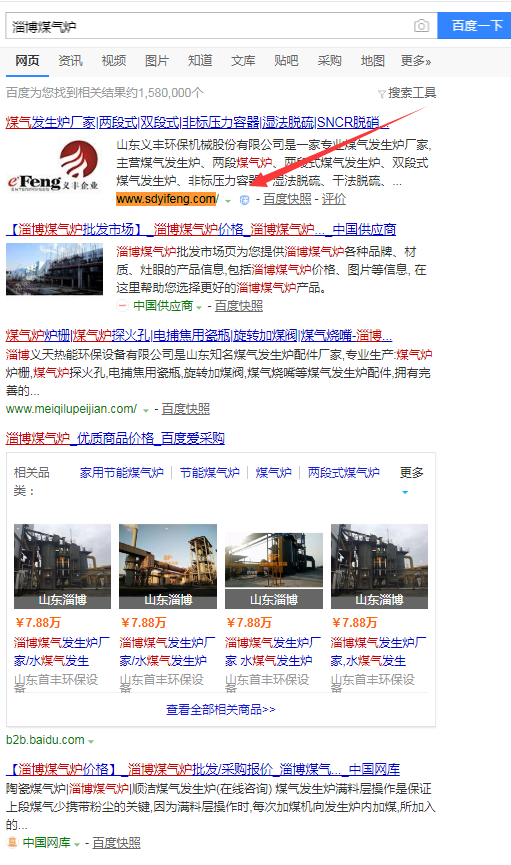Open the 淄博煤气炉_优质商品价格_百度爱采购 title
Image resolution: width=511 pixels, height=865 pixels.
tap(115, 439)
